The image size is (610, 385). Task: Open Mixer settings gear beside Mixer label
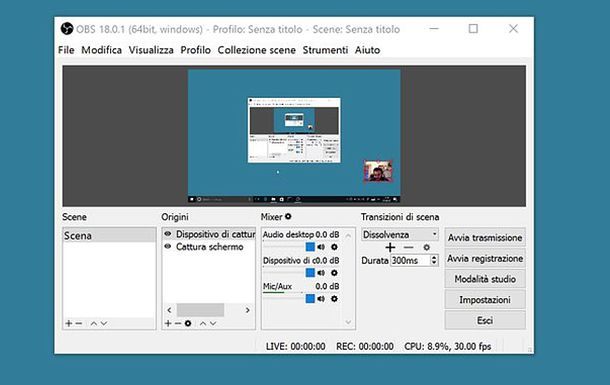point(288,217)
